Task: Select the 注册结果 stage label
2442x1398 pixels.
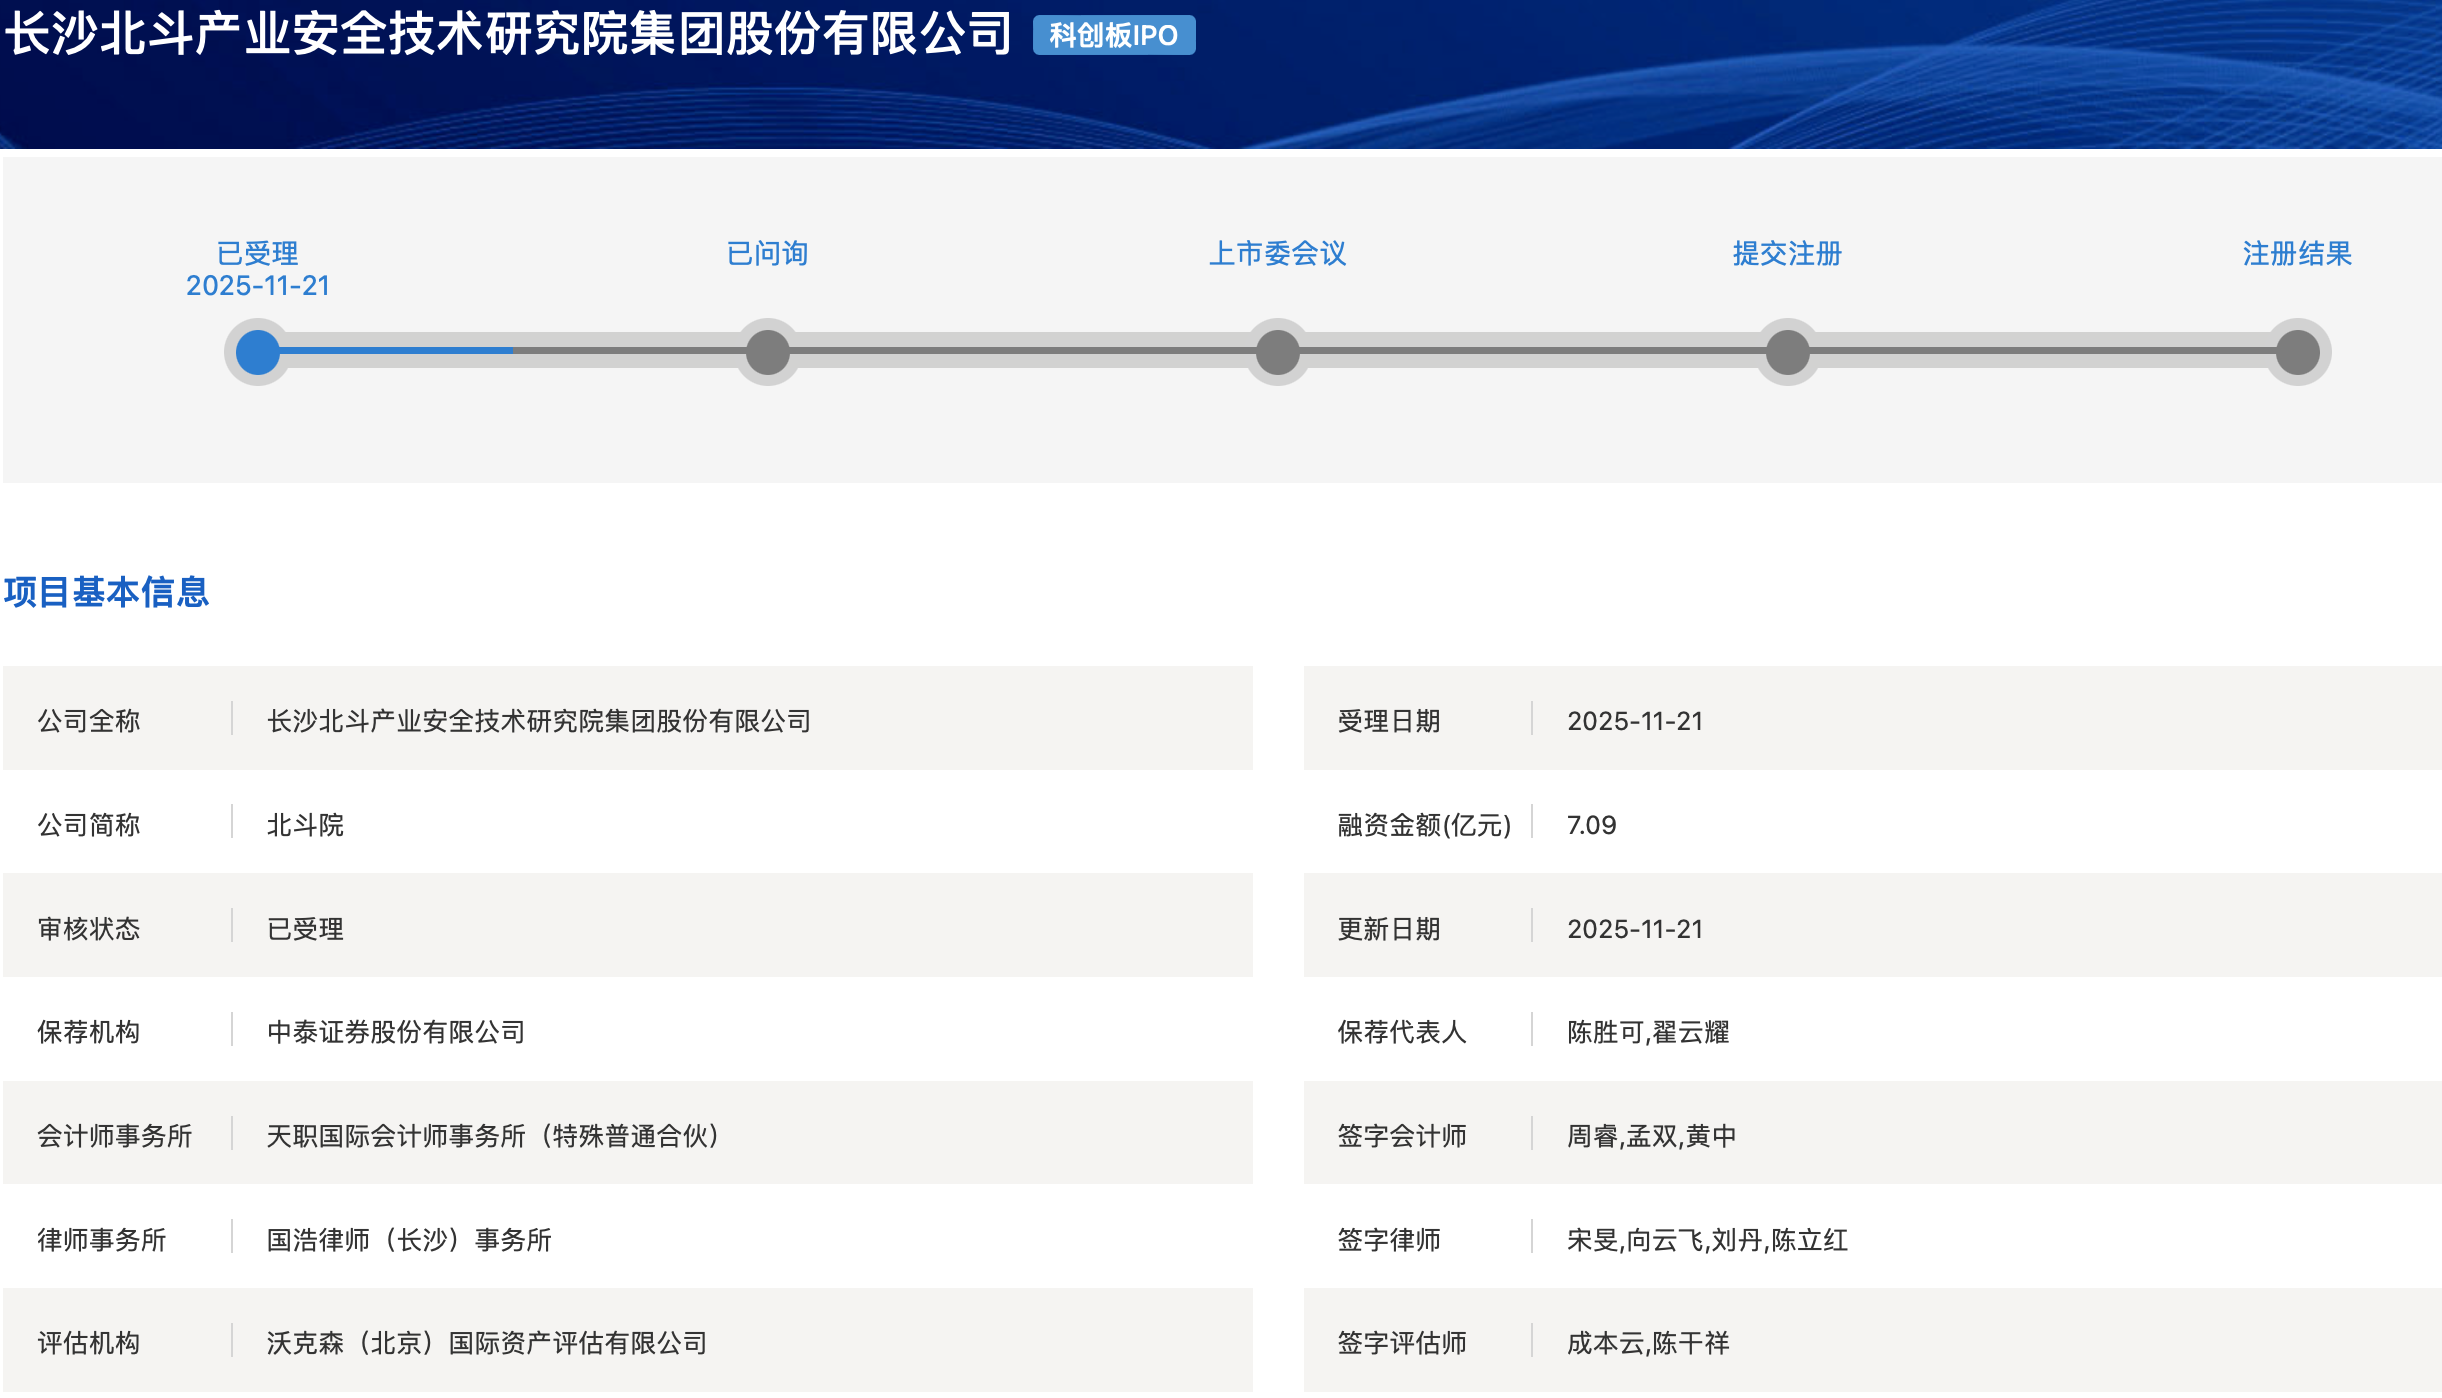Action: click(x=2297, y=253)
